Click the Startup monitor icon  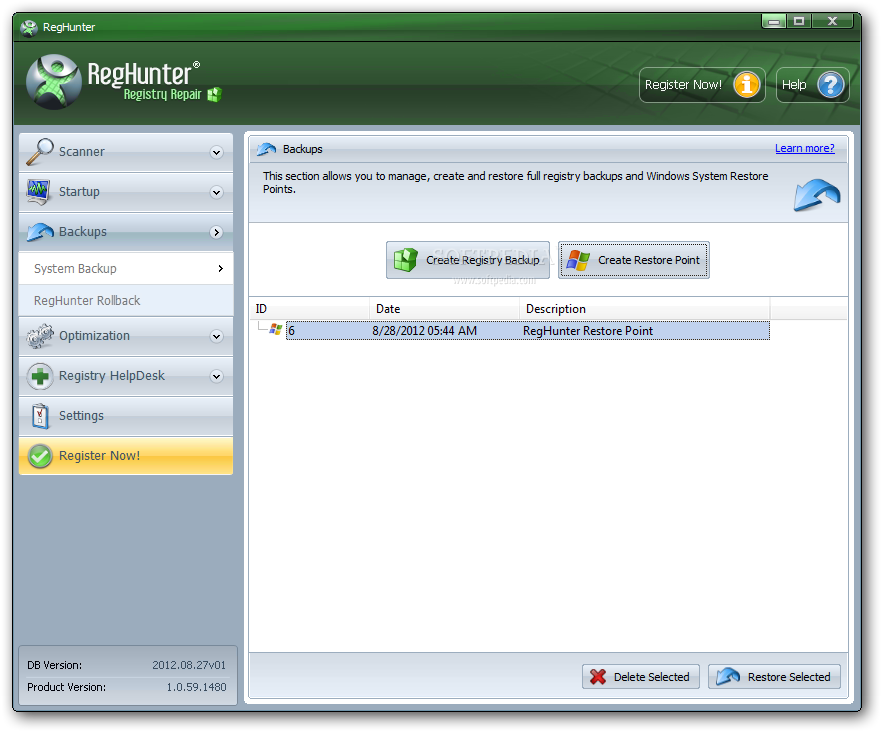(39, 192)
